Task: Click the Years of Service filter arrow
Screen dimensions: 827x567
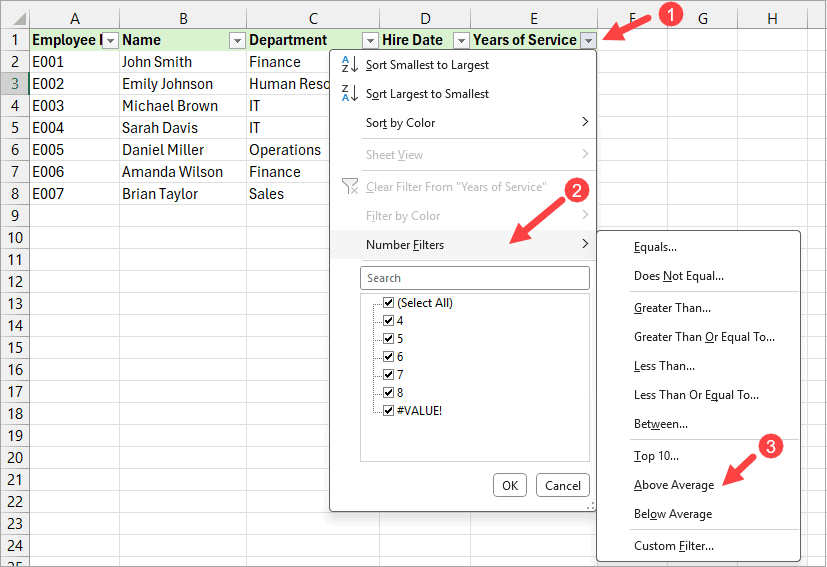Action: point(588,40)
